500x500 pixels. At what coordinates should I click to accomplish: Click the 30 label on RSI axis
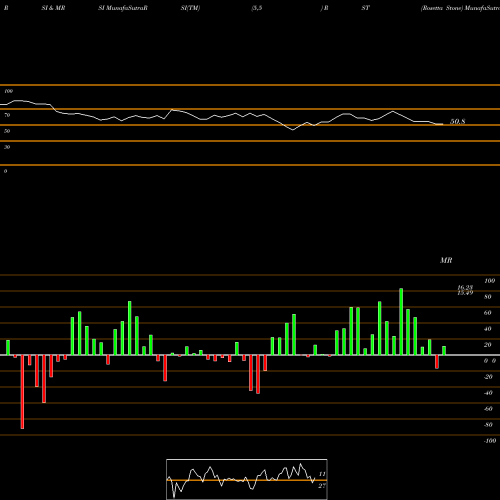click(x=7, y=147)
